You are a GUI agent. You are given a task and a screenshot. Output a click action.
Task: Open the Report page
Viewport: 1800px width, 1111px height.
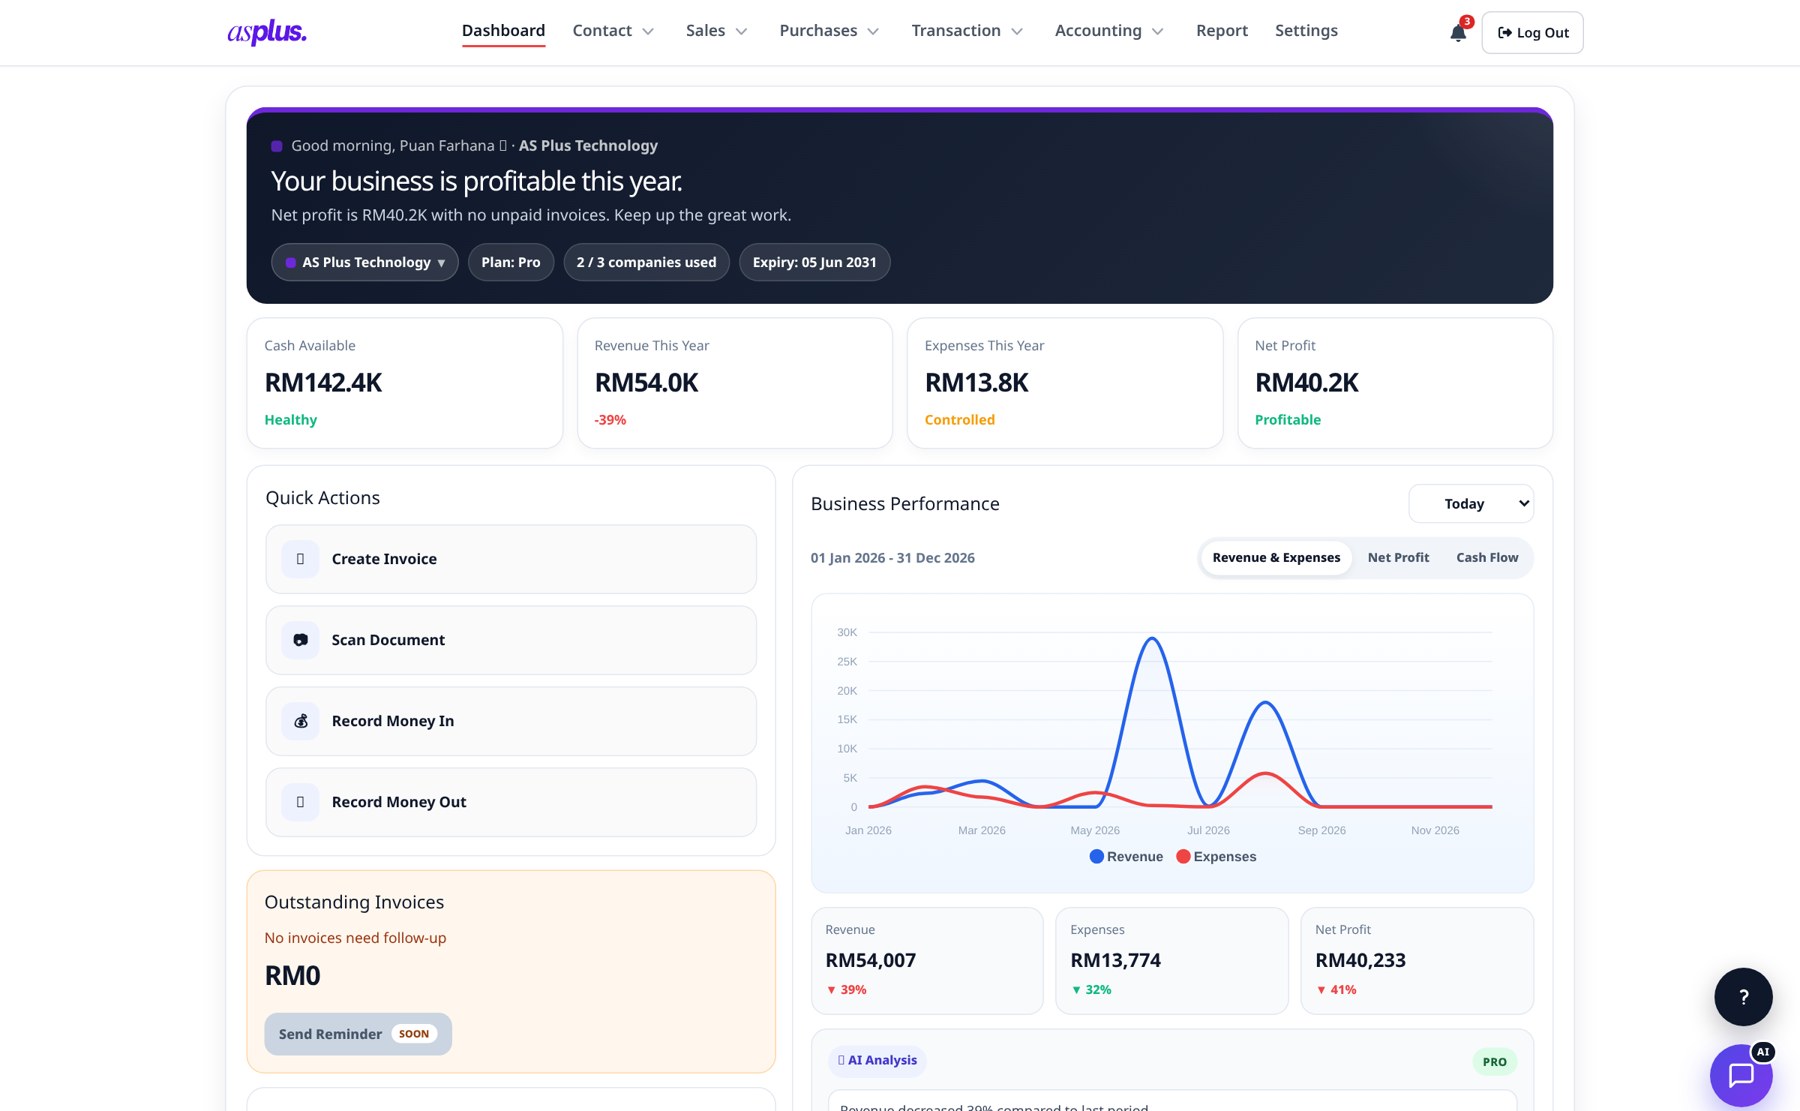click(1222, 31)
